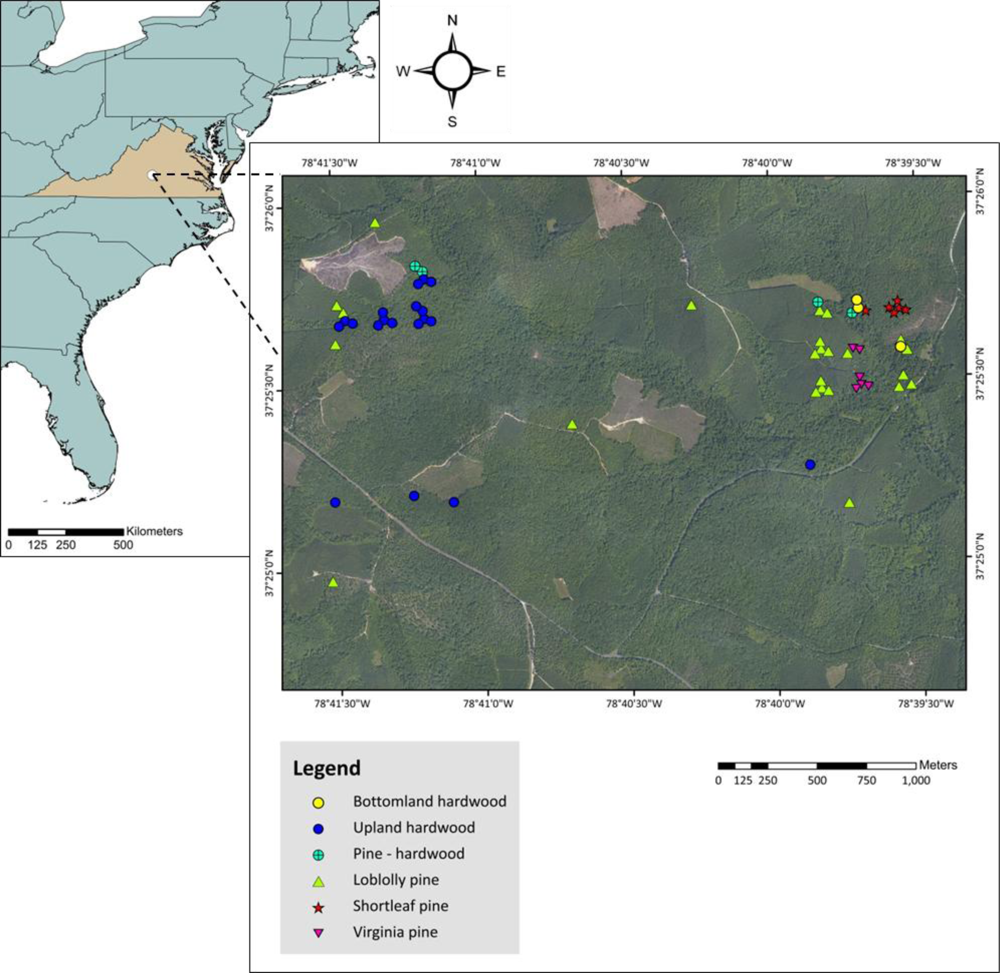Click the 'Kilometers' scale bar label
This screenshot has height=973, width=1000.
(x=154, y=531)
